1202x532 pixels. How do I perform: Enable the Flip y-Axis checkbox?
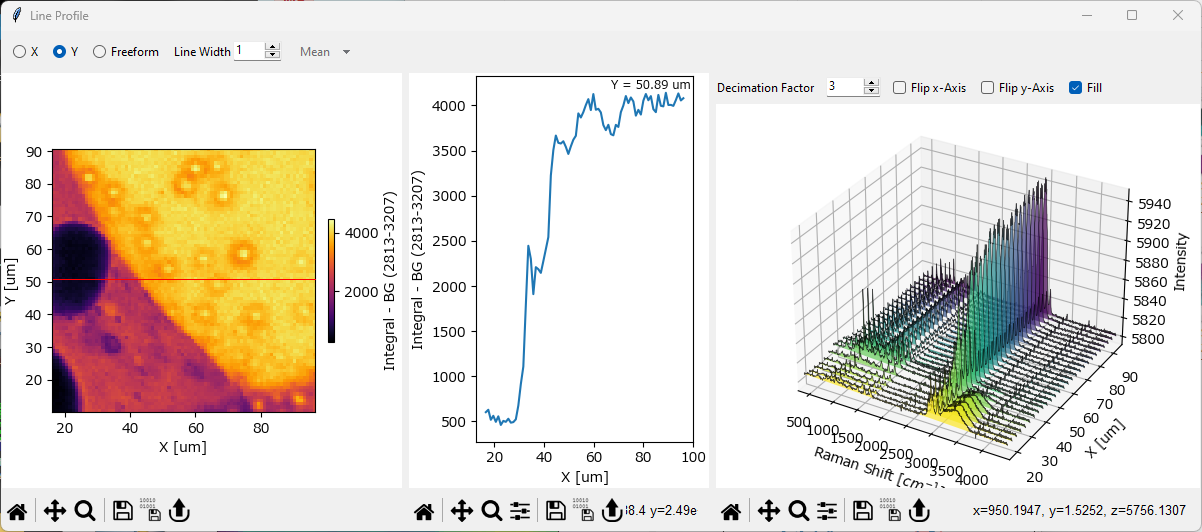[988, 88]
